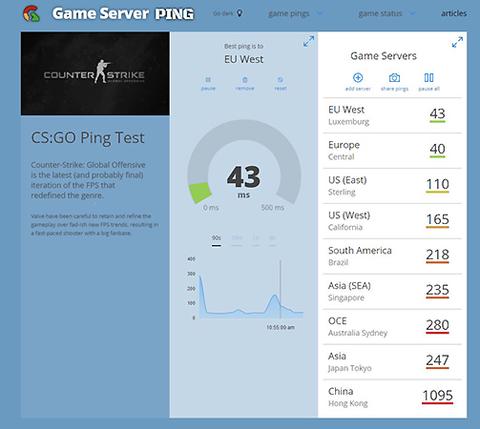480x429 pixels.
Task: Click the Counter-Strike banner image
Action: pyautogui.click(x=95, y=74)
